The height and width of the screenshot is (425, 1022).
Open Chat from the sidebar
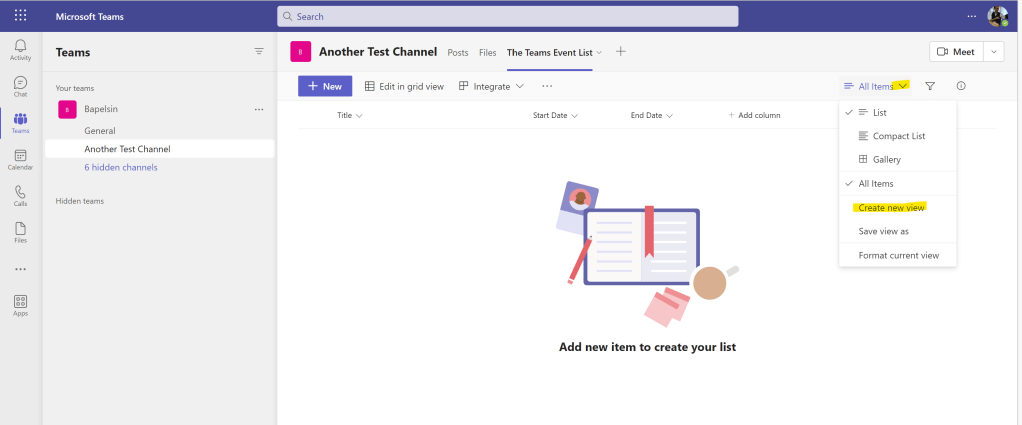tap(20, 85)
